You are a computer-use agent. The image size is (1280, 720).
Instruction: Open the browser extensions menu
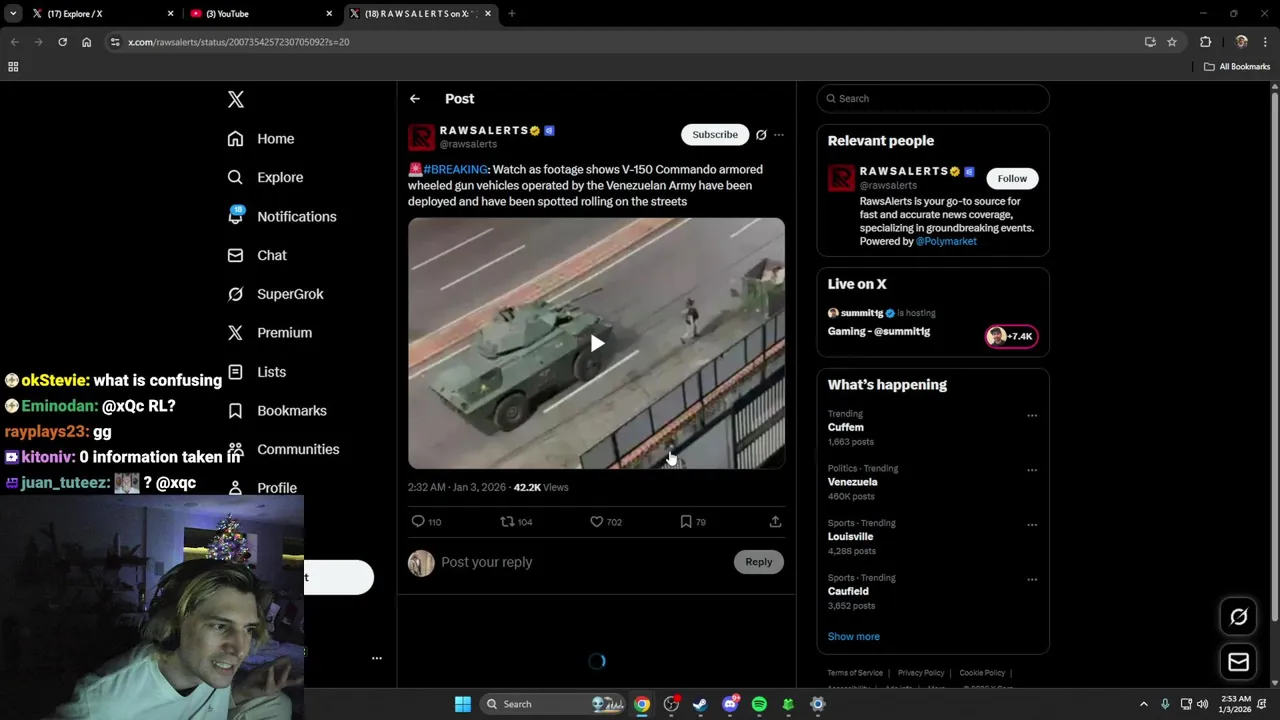coord(1206,42)
